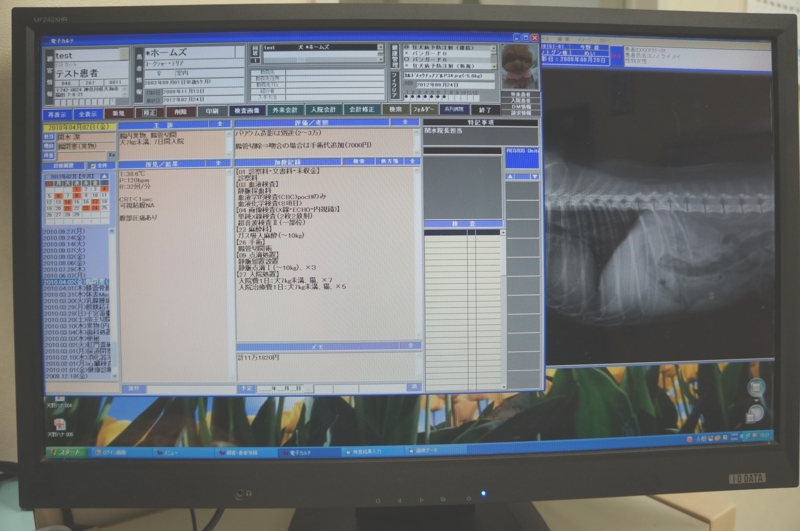Select first 狂犬病予防注射 row in health list
Image resolution: width=800 pixels, height=531 pixels.
click(448, 47)
